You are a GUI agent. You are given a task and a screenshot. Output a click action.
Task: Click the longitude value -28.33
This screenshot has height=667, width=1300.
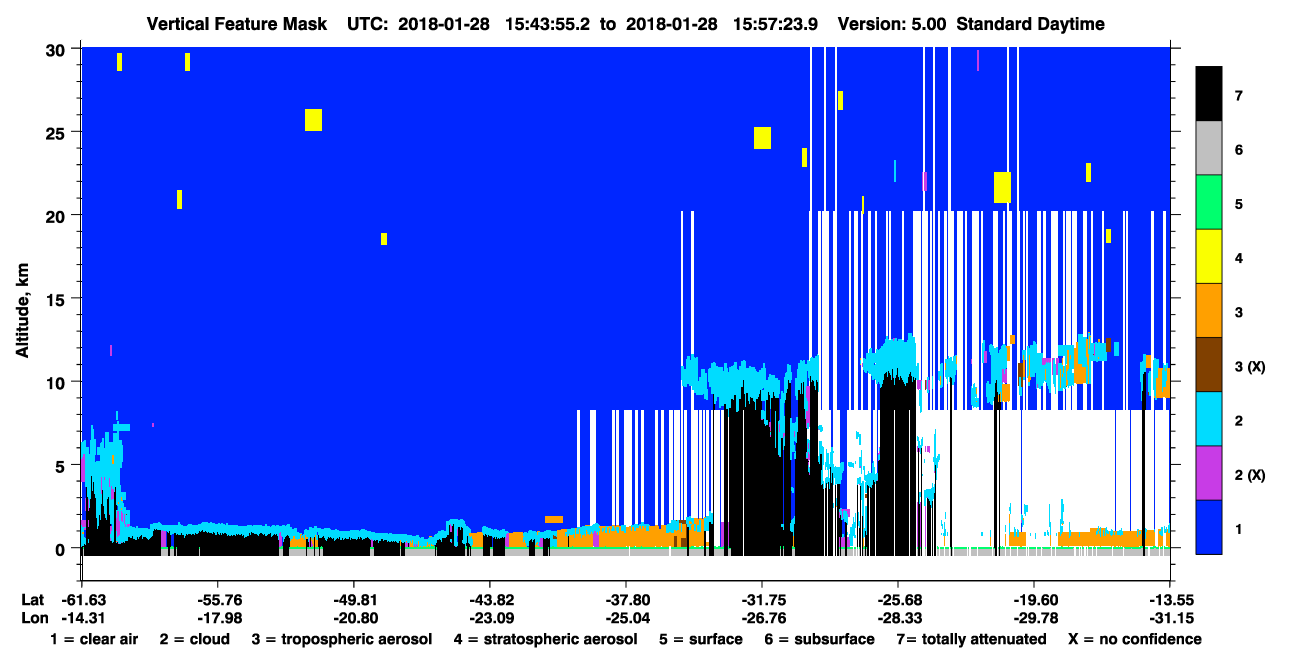[x=898, y=617]
